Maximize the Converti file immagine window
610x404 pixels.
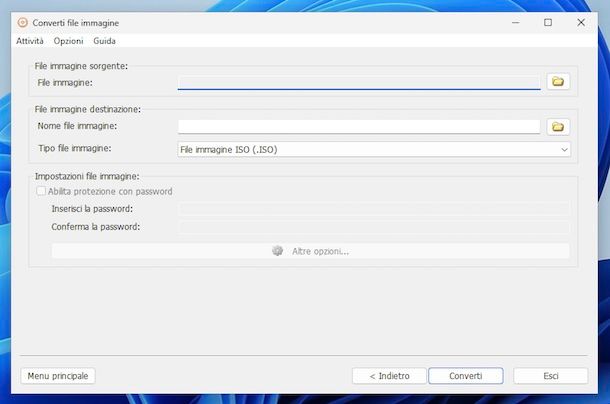(x=548, y=22)
